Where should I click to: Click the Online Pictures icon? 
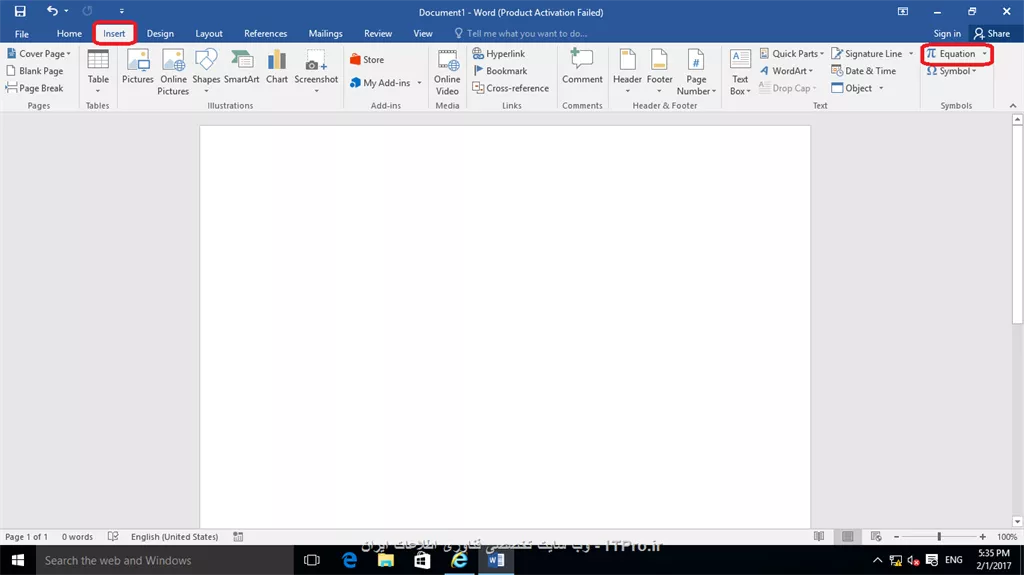173,72
